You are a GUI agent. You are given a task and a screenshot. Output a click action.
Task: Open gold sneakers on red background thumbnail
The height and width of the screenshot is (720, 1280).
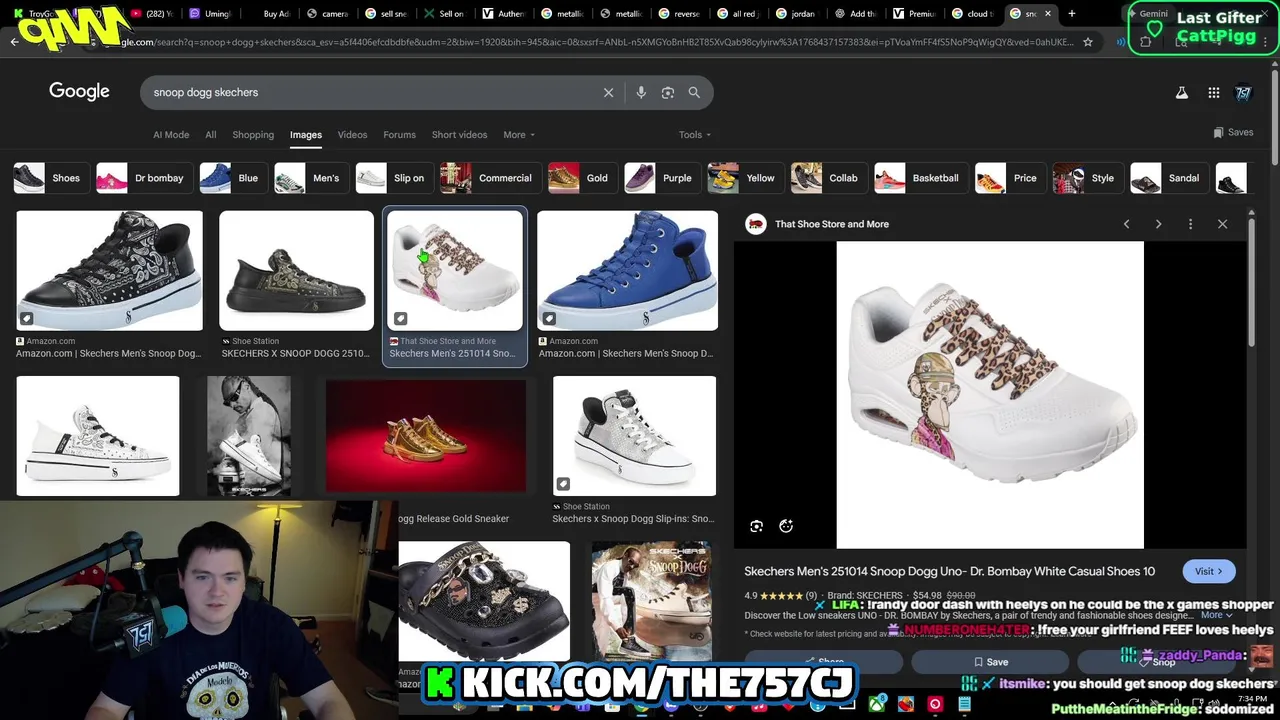pos(426,436)
